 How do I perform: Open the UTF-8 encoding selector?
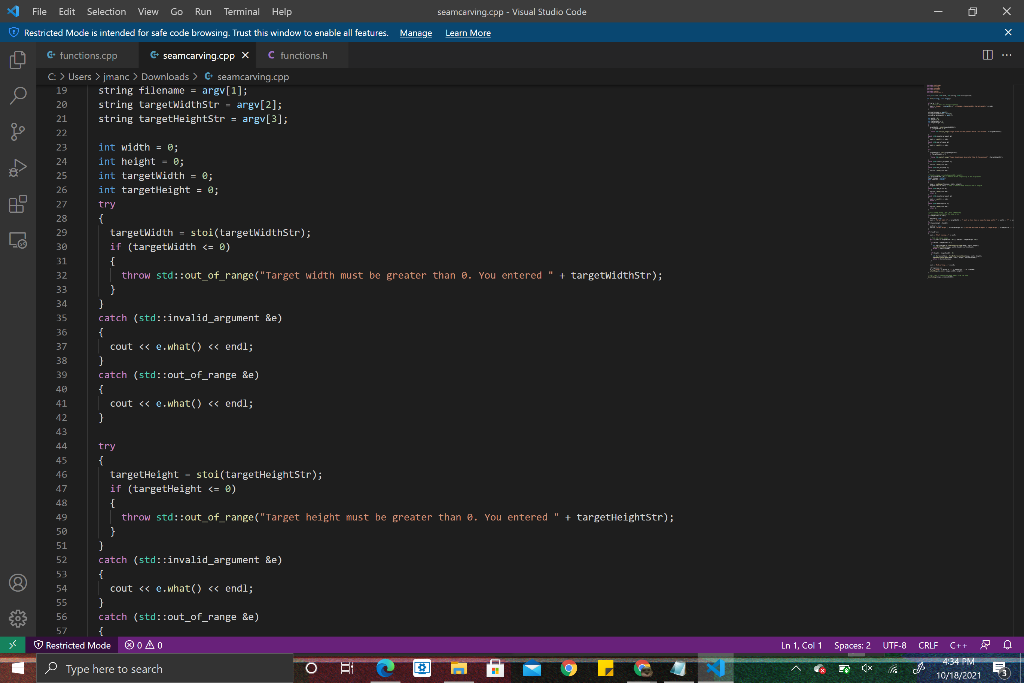(896, 645)
